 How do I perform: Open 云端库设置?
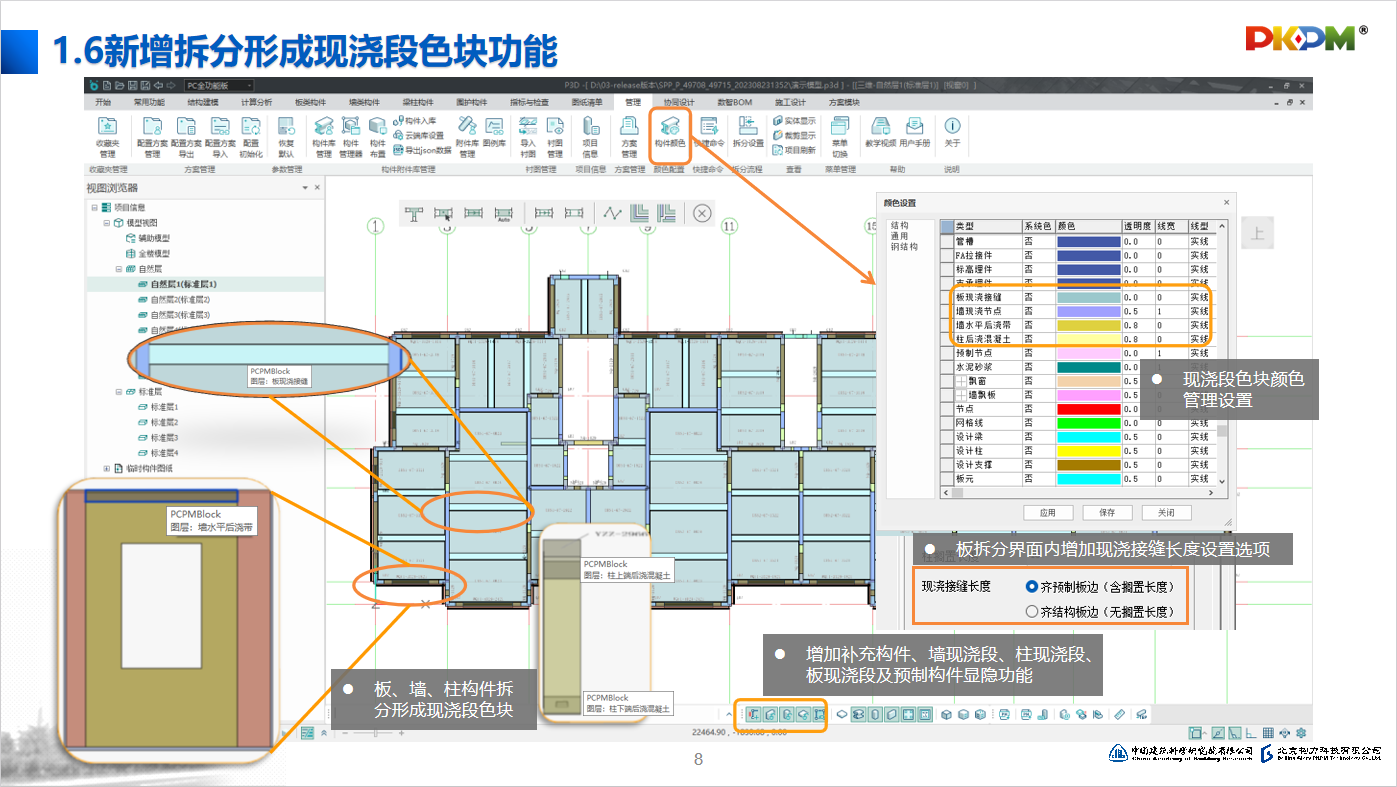418,135
